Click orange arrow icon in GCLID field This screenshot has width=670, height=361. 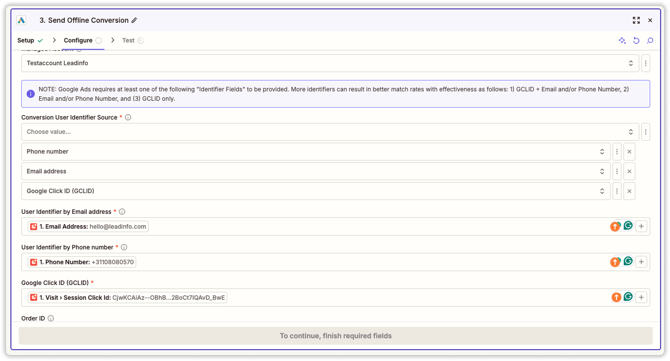(616, 297)
